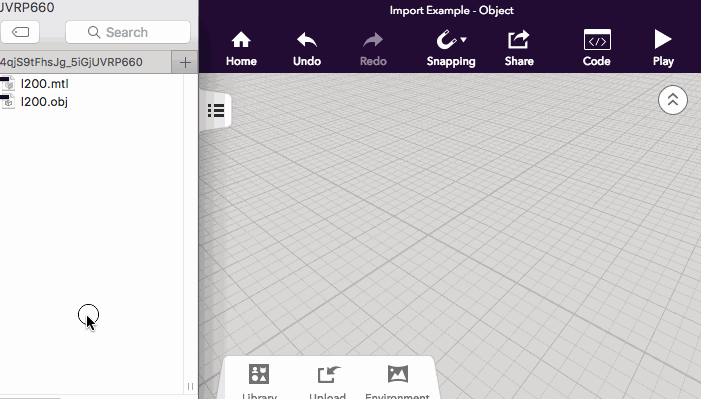The image size is (701, 399).
Task: Collapse the toolbar with the double-chevron button
Action: pyautogui.click(x=672, y=100)
